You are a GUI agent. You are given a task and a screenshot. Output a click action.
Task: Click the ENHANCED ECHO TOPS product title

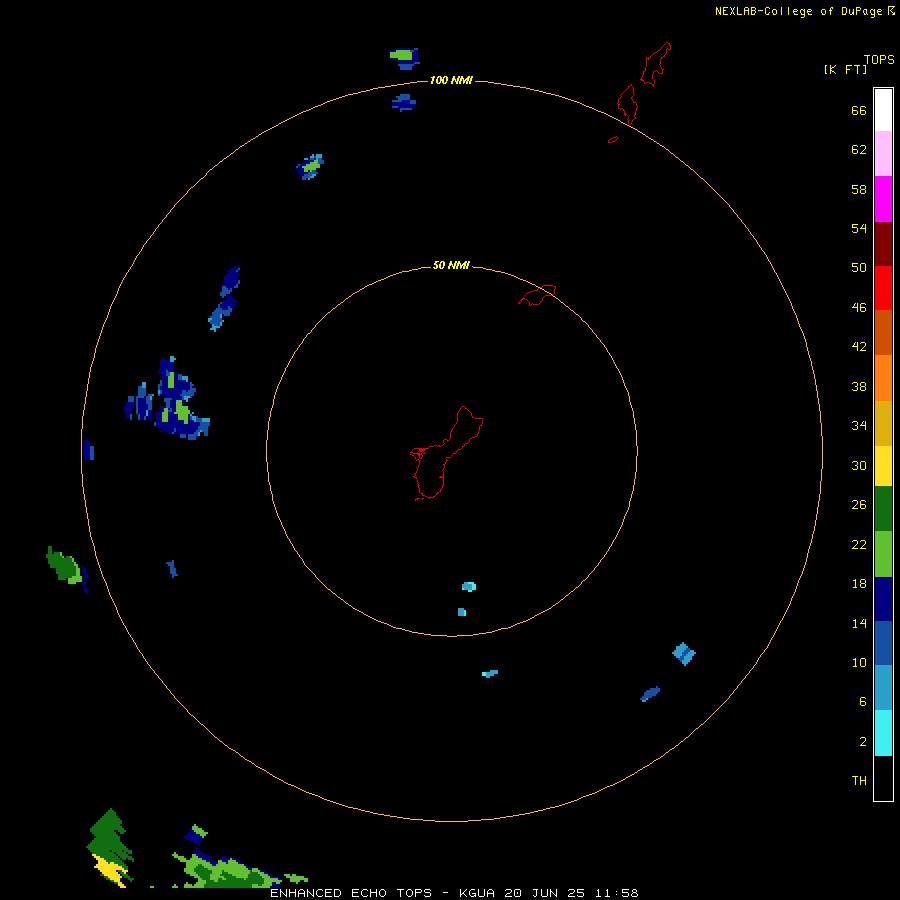(x=351, y=893)
